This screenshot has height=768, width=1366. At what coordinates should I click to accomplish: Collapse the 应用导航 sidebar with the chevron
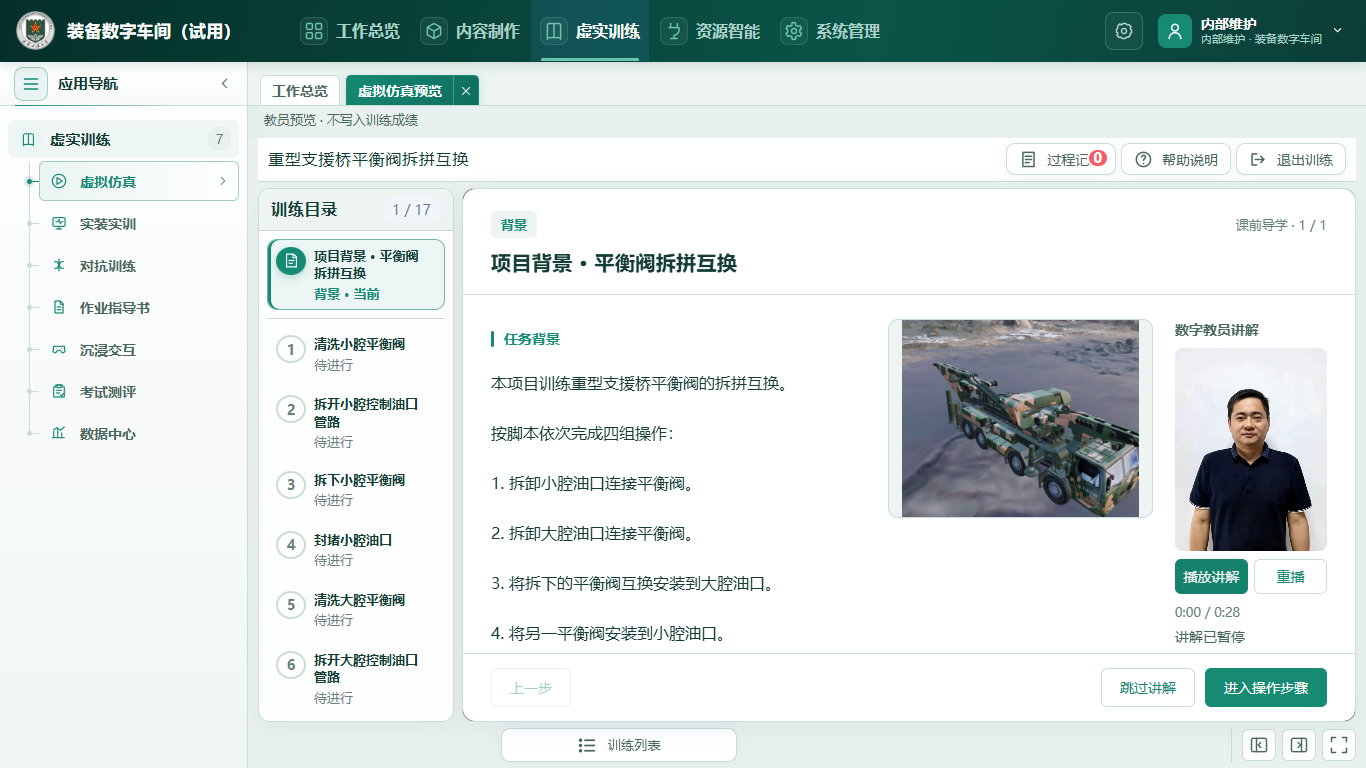point(225,84)
